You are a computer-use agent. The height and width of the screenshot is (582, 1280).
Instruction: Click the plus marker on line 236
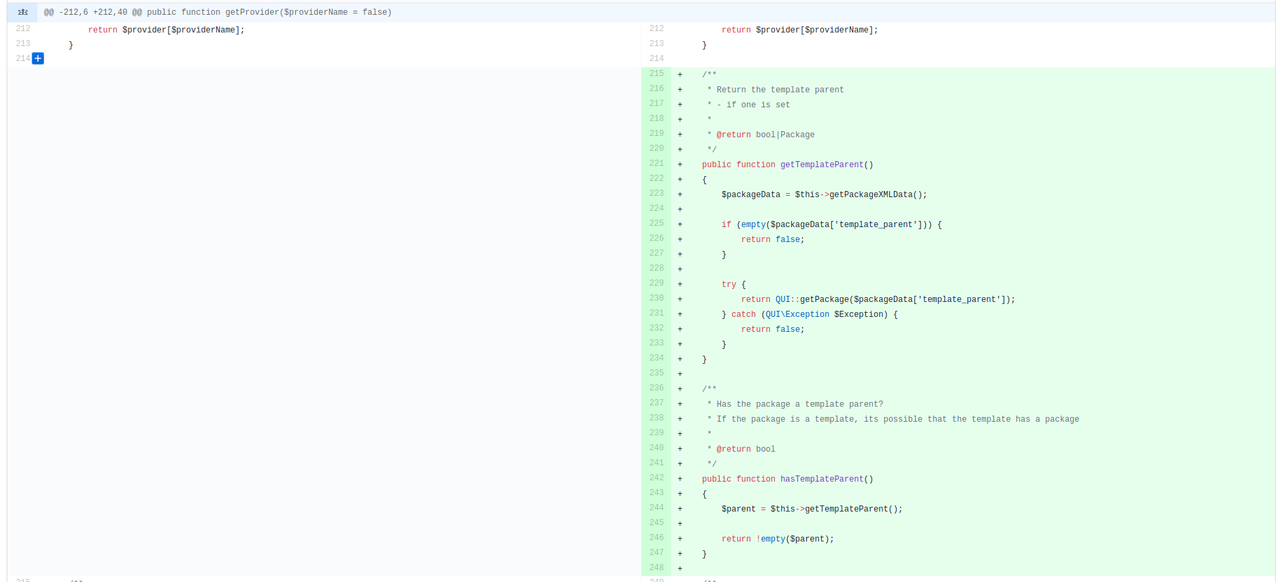pos(680,389)
